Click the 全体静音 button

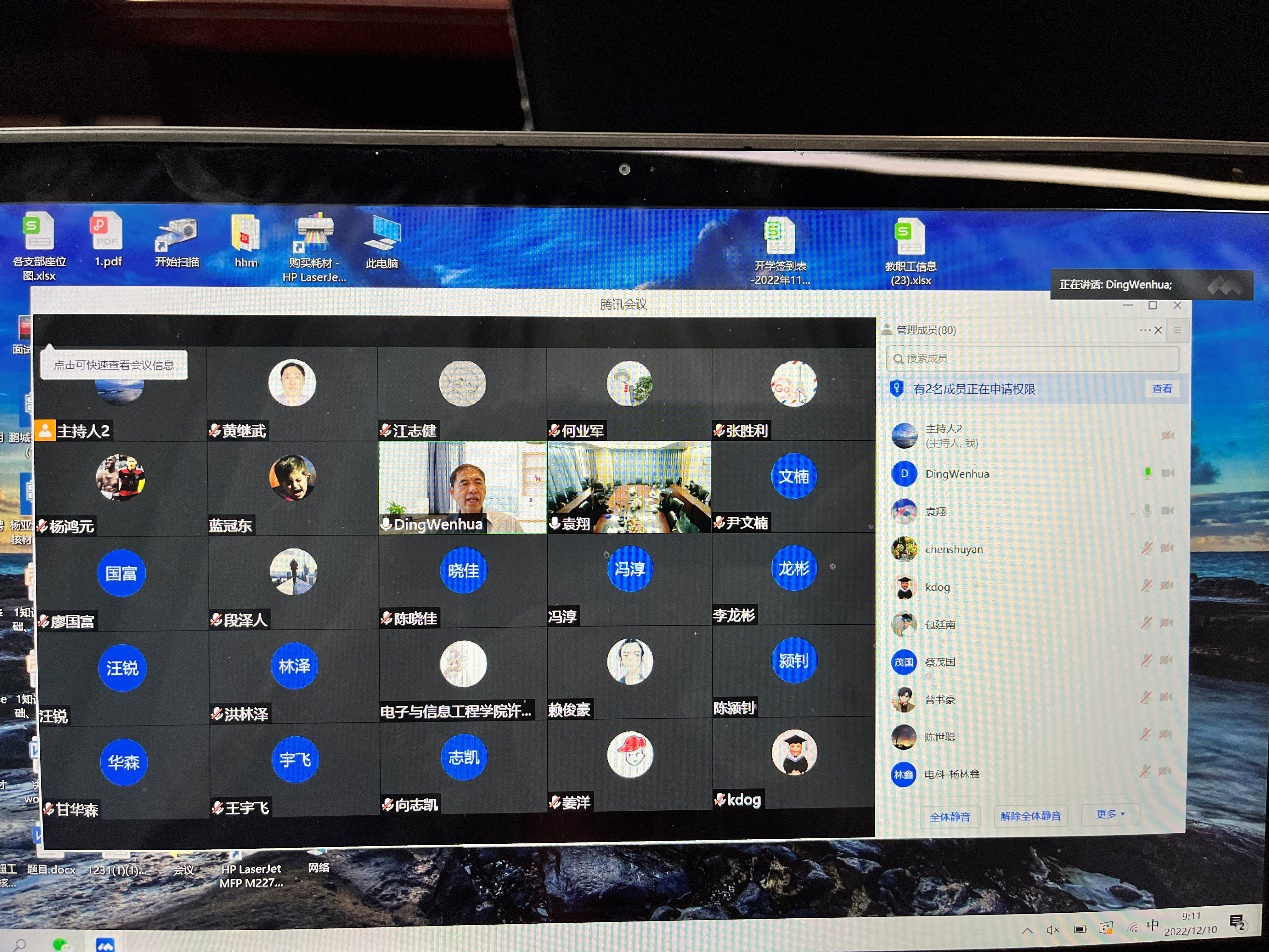coord(950,816)
